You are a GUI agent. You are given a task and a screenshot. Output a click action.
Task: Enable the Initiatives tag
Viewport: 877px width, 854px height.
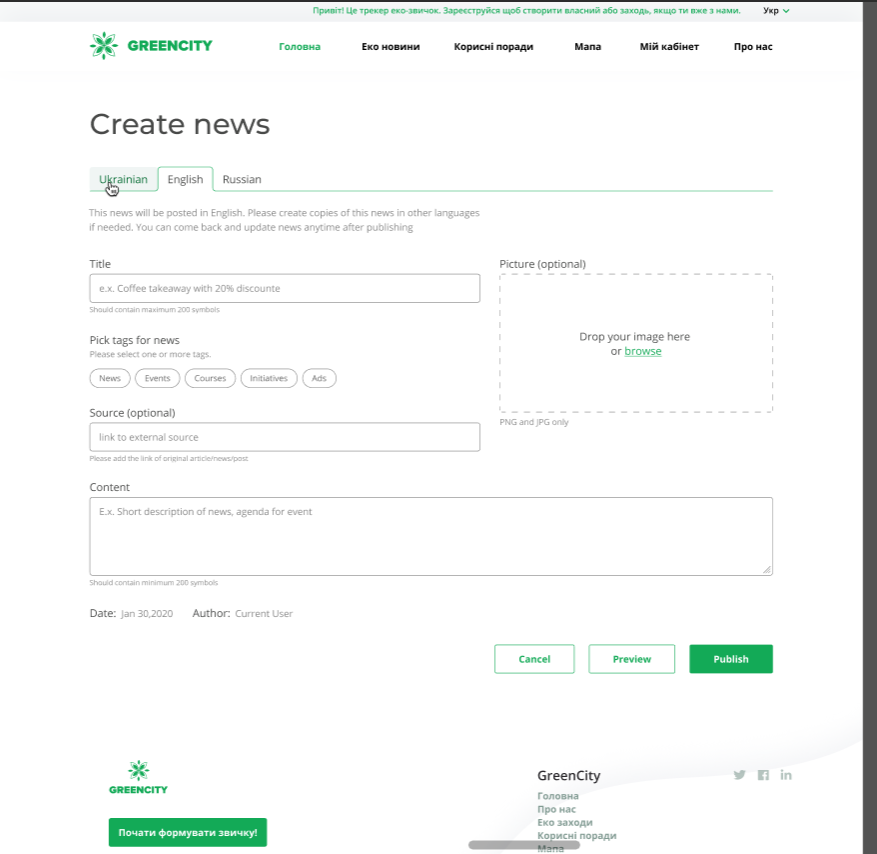[268, 378]
